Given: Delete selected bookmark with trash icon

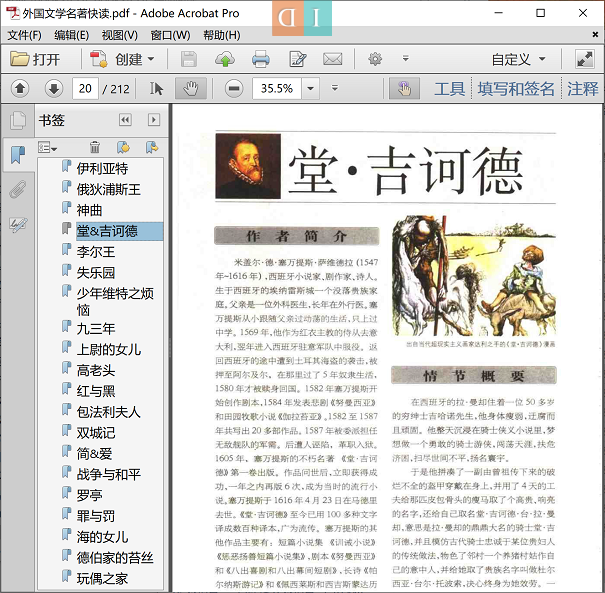Looking at the screenshot, I should (x=95, y=147).
